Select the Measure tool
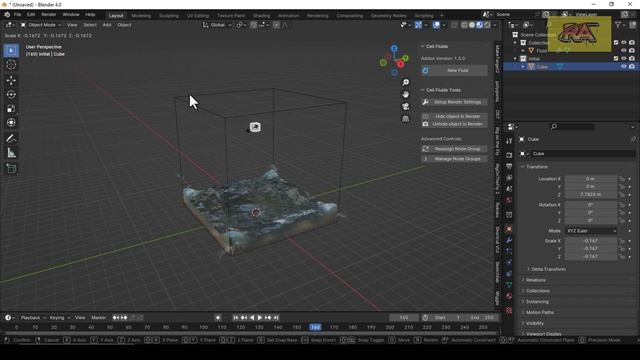 pyautogui.click(x=11, y=153)
